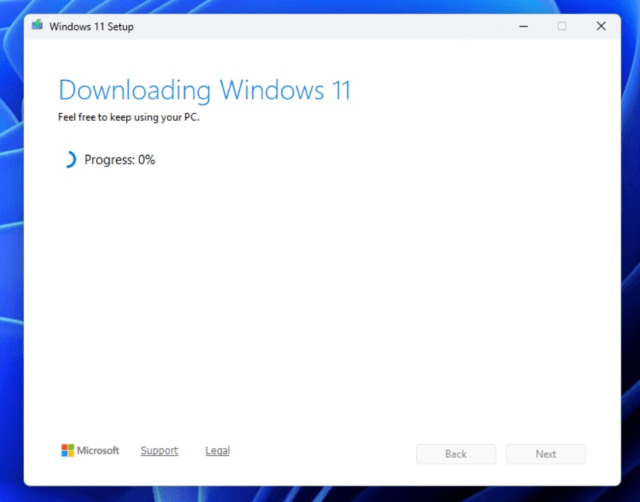Click the Next button
This screenshot has height=502, width=640.
(546, 454)
